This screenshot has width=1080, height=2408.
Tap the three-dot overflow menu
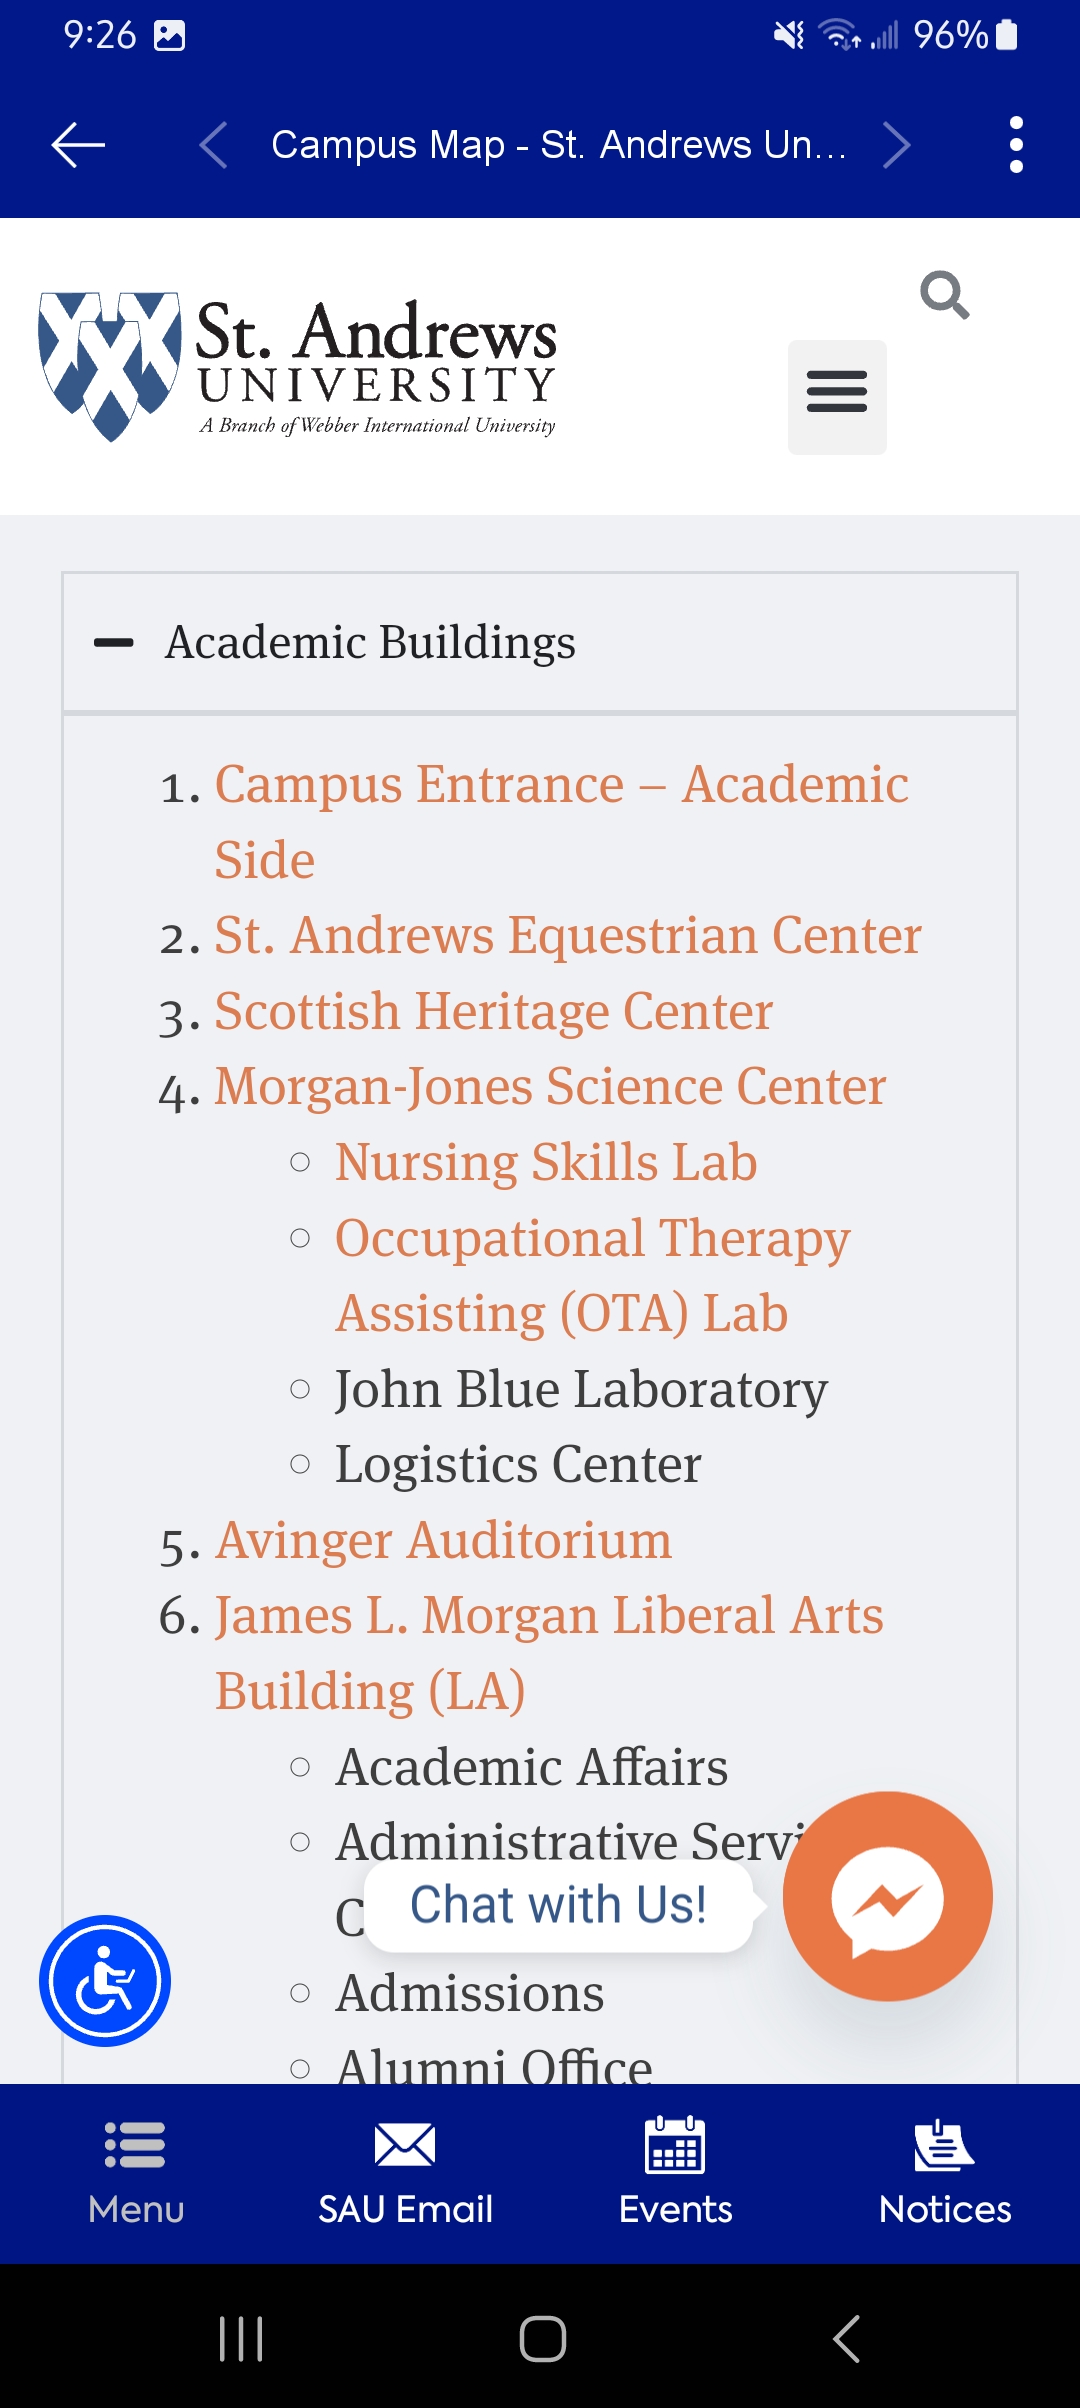pos(1016,145)
